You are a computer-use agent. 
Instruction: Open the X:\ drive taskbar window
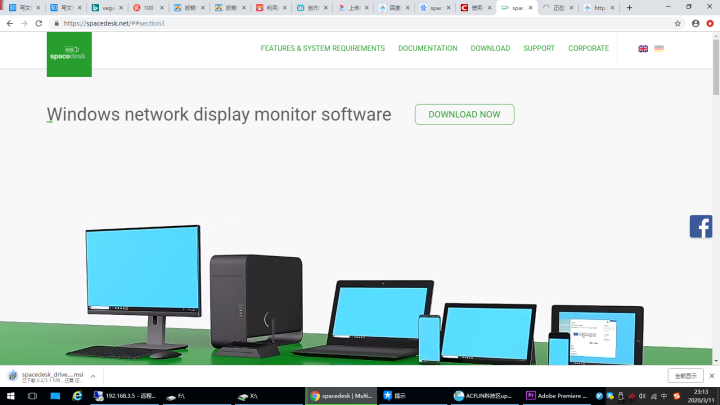(x=270, y=396)
